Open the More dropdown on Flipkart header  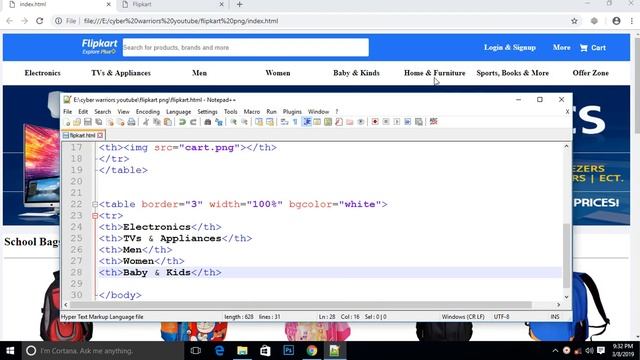click(x=562, y=47)
